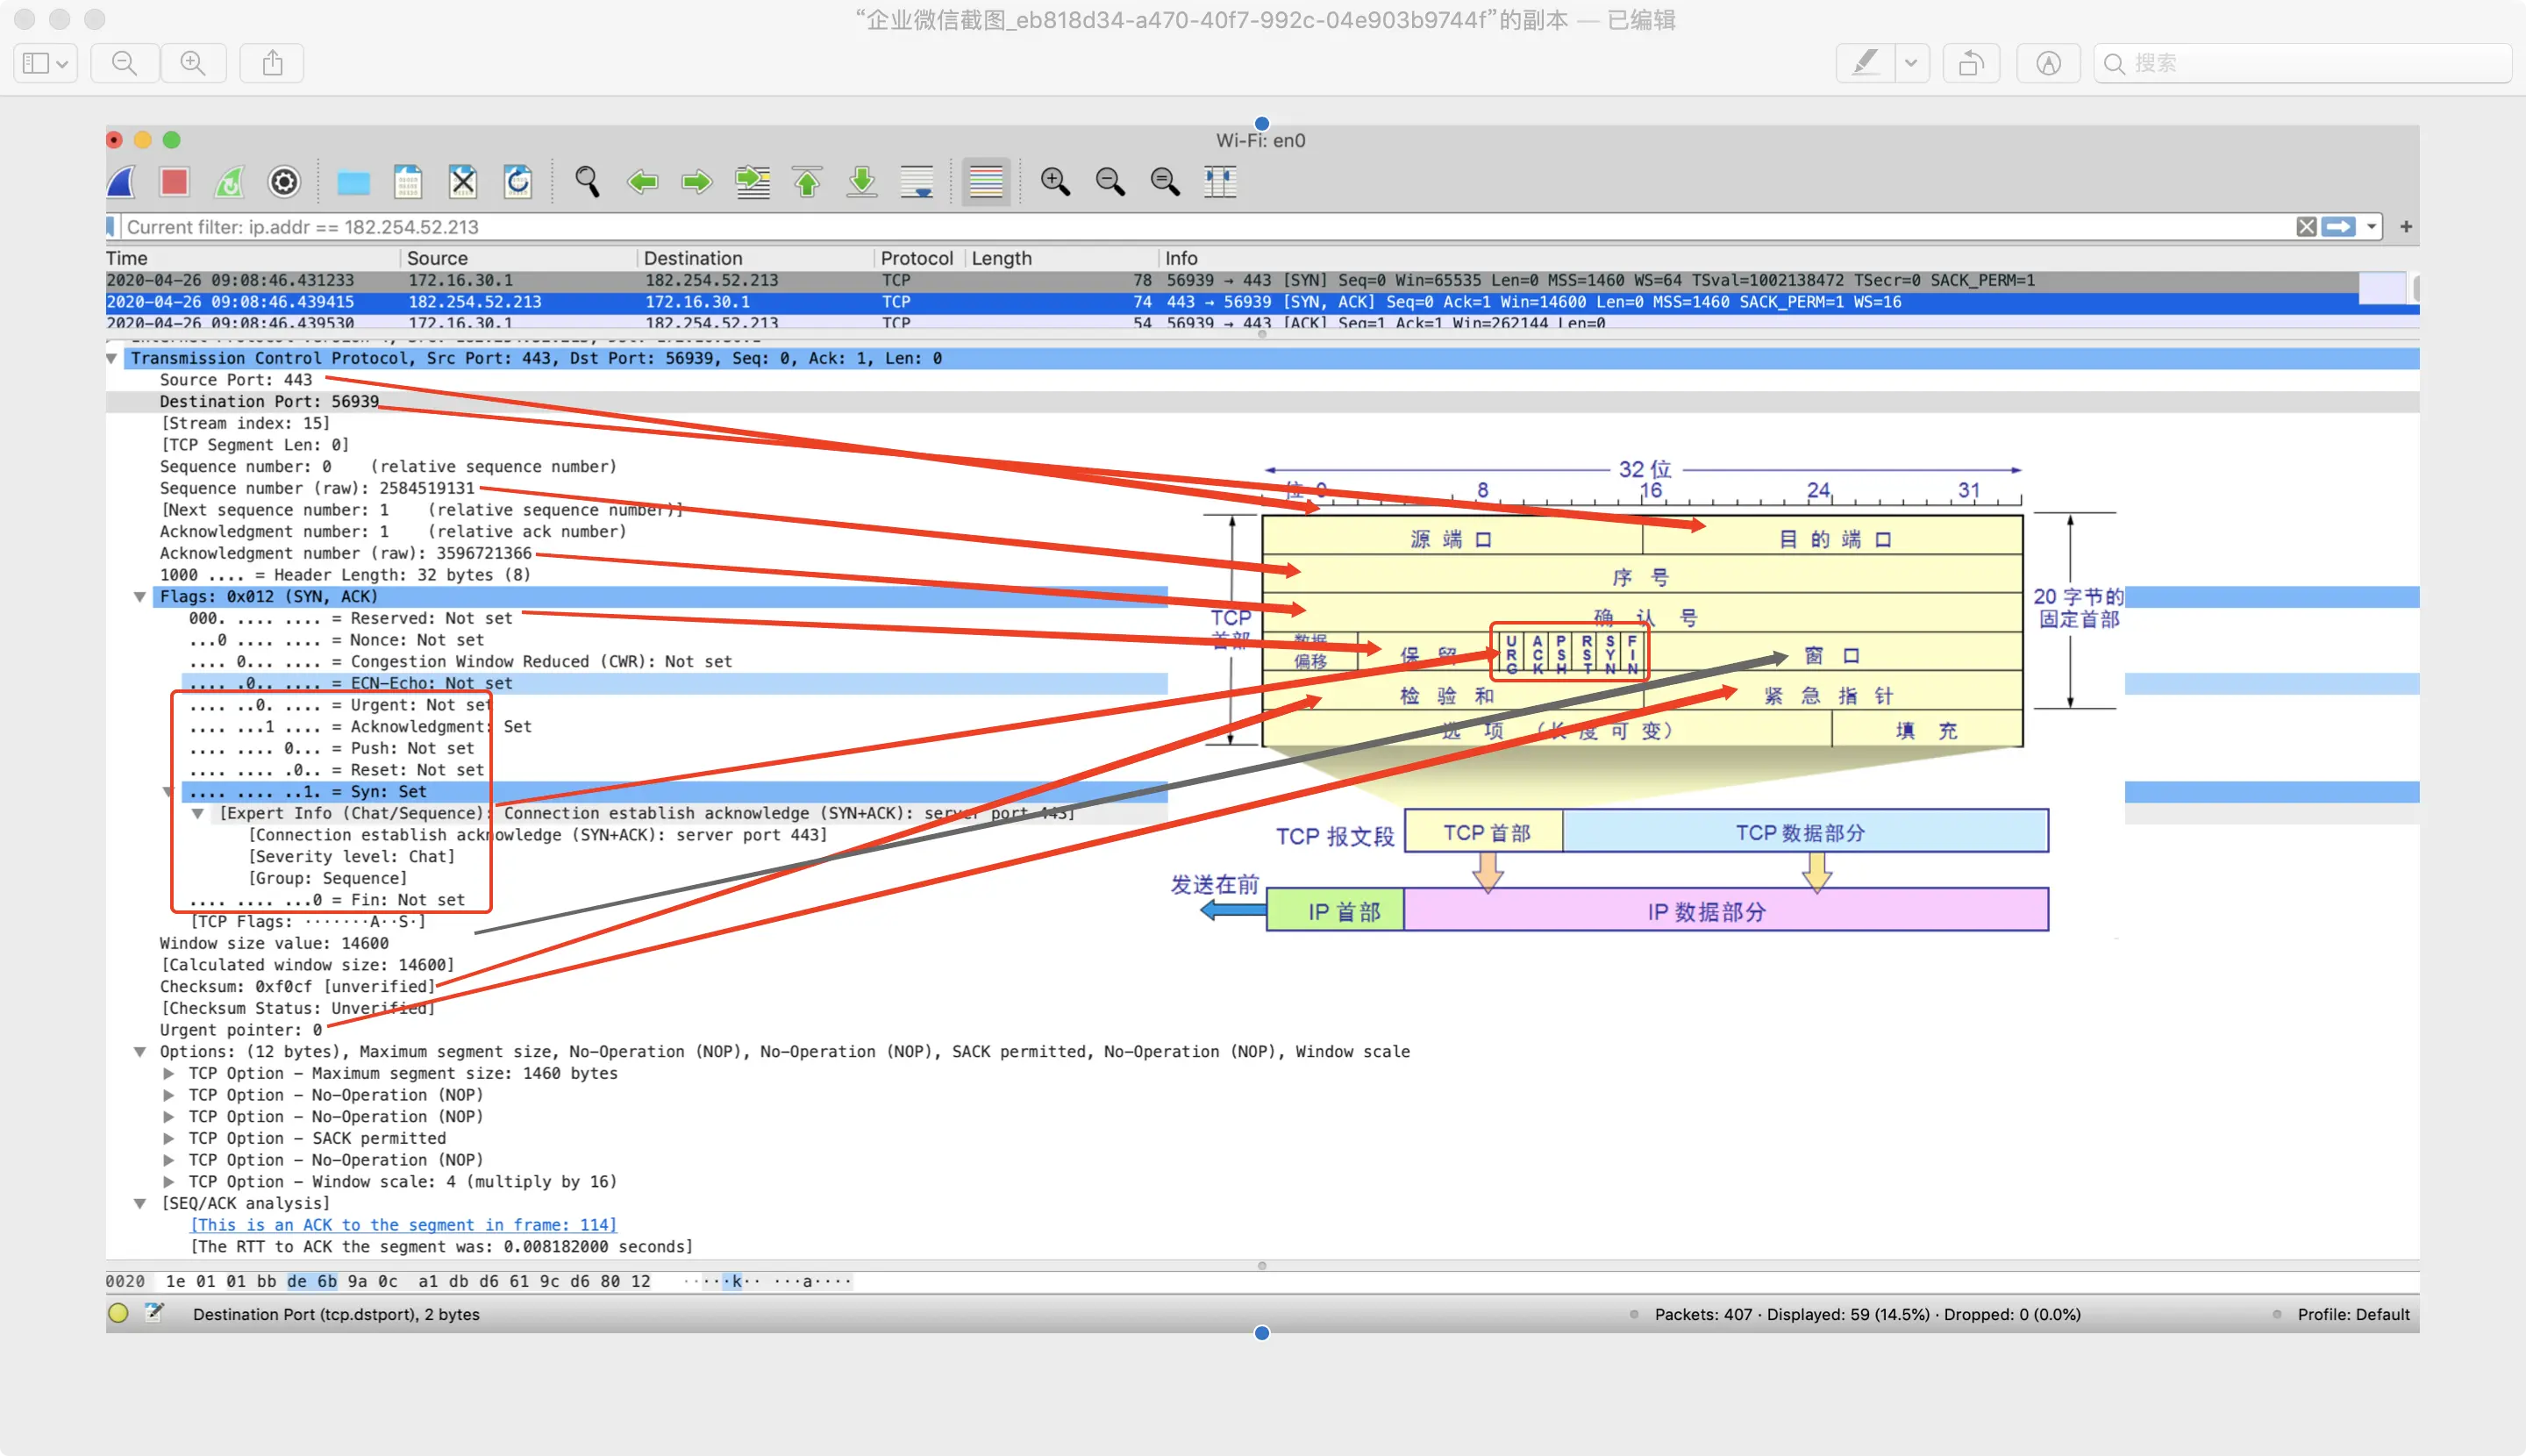
Task: Click the Info column header
Action: 1181,258
